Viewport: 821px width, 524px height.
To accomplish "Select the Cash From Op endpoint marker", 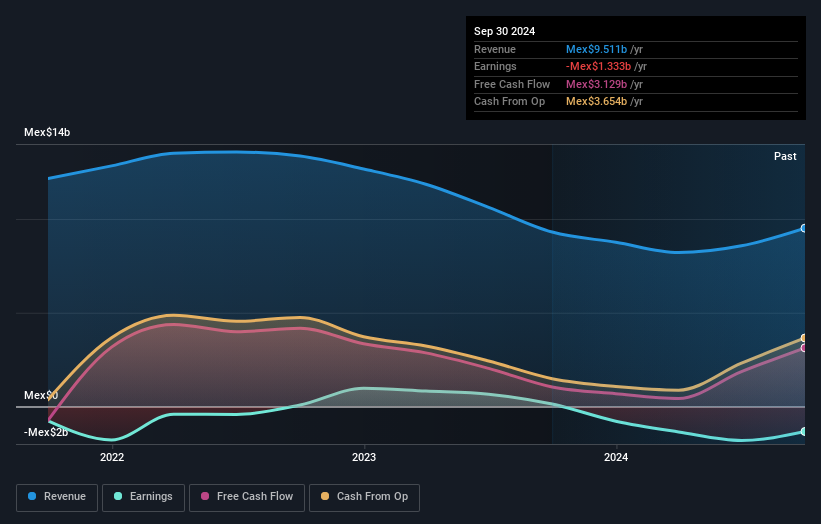I will (804, 338).
